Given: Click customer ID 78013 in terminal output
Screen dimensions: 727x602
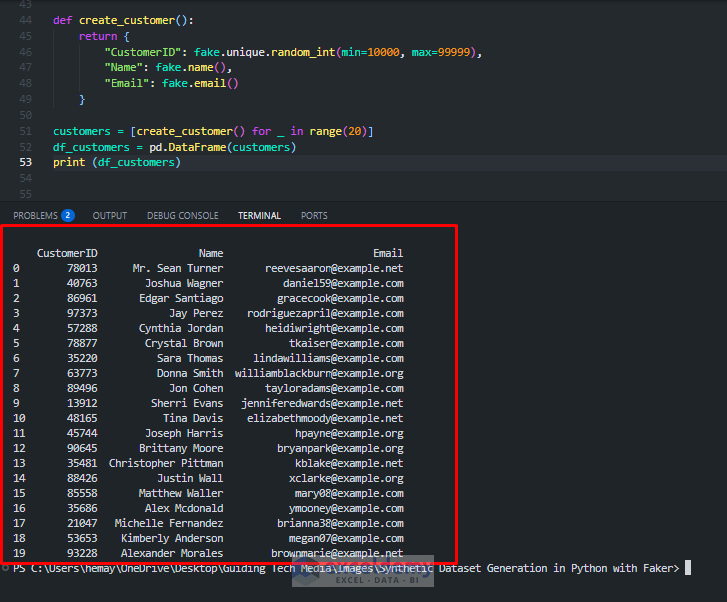Looking at the screenshot, I should pyautogui.click(x=82, y=268).
